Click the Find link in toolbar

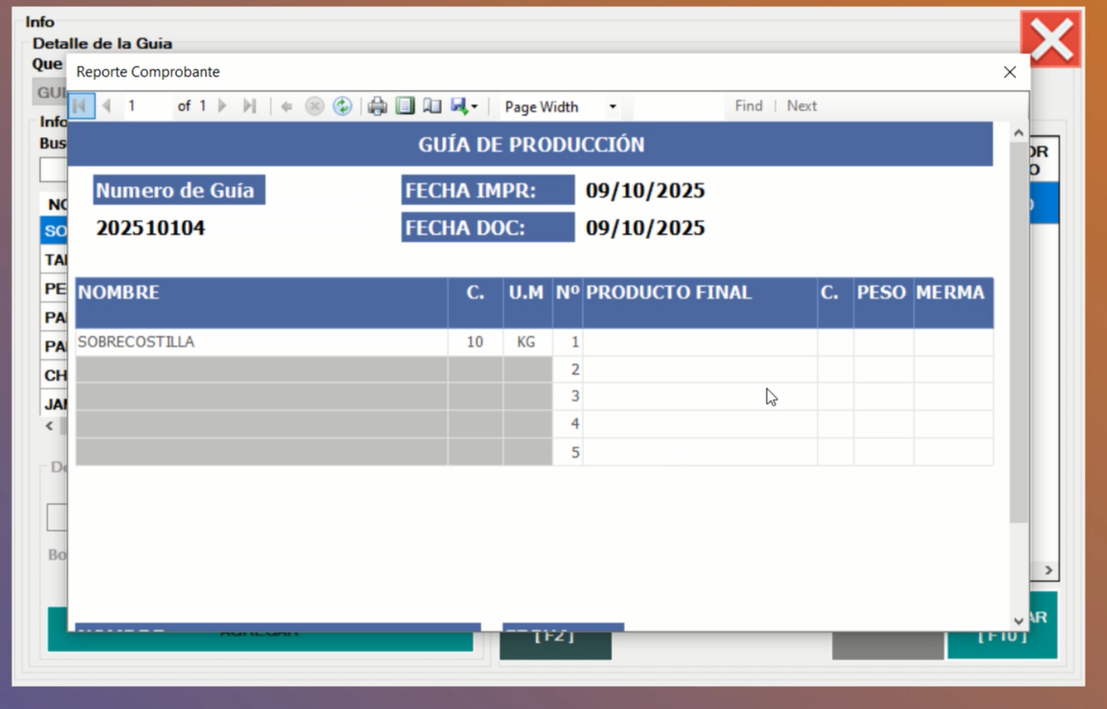tap(748, 106)
